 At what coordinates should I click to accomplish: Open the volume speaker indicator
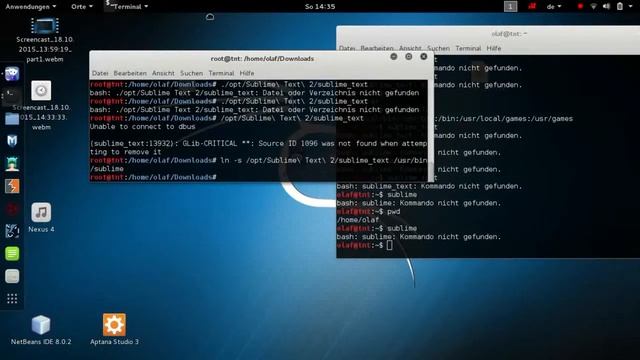point(607,6)
